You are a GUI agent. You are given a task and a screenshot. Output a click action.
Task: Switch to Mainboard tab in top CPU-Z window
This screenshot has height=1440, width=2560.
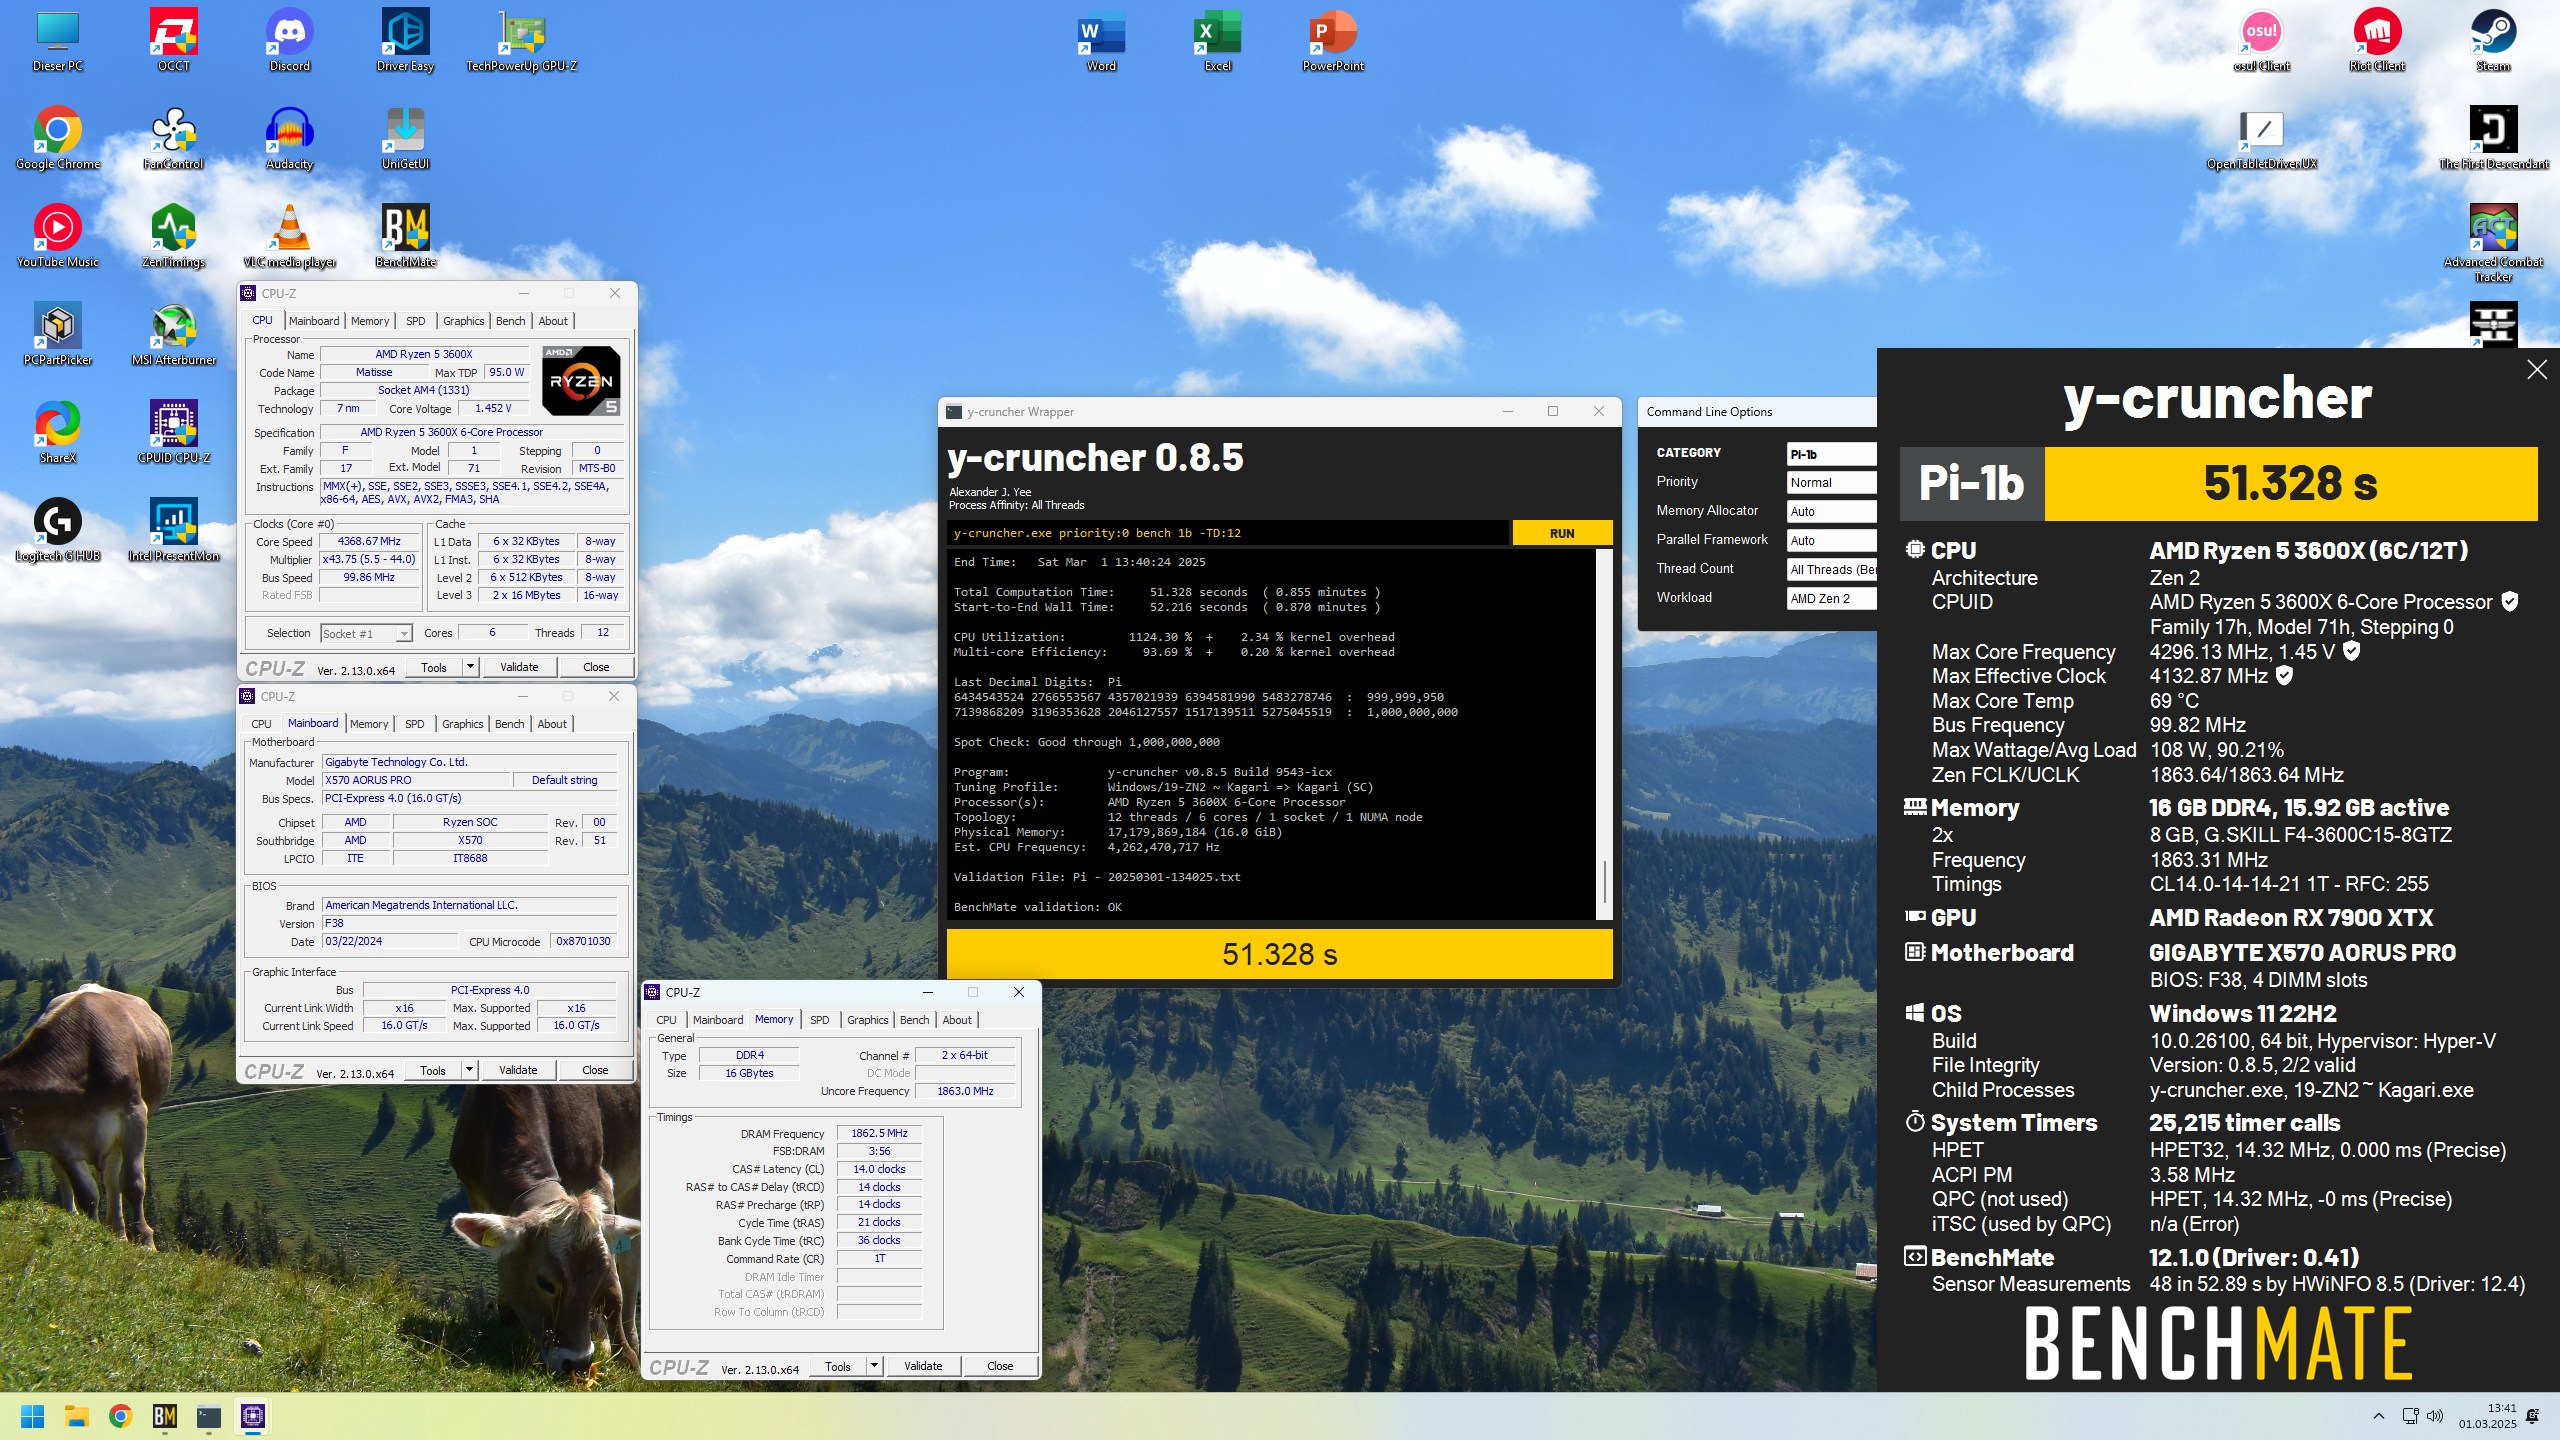[314, 321]
